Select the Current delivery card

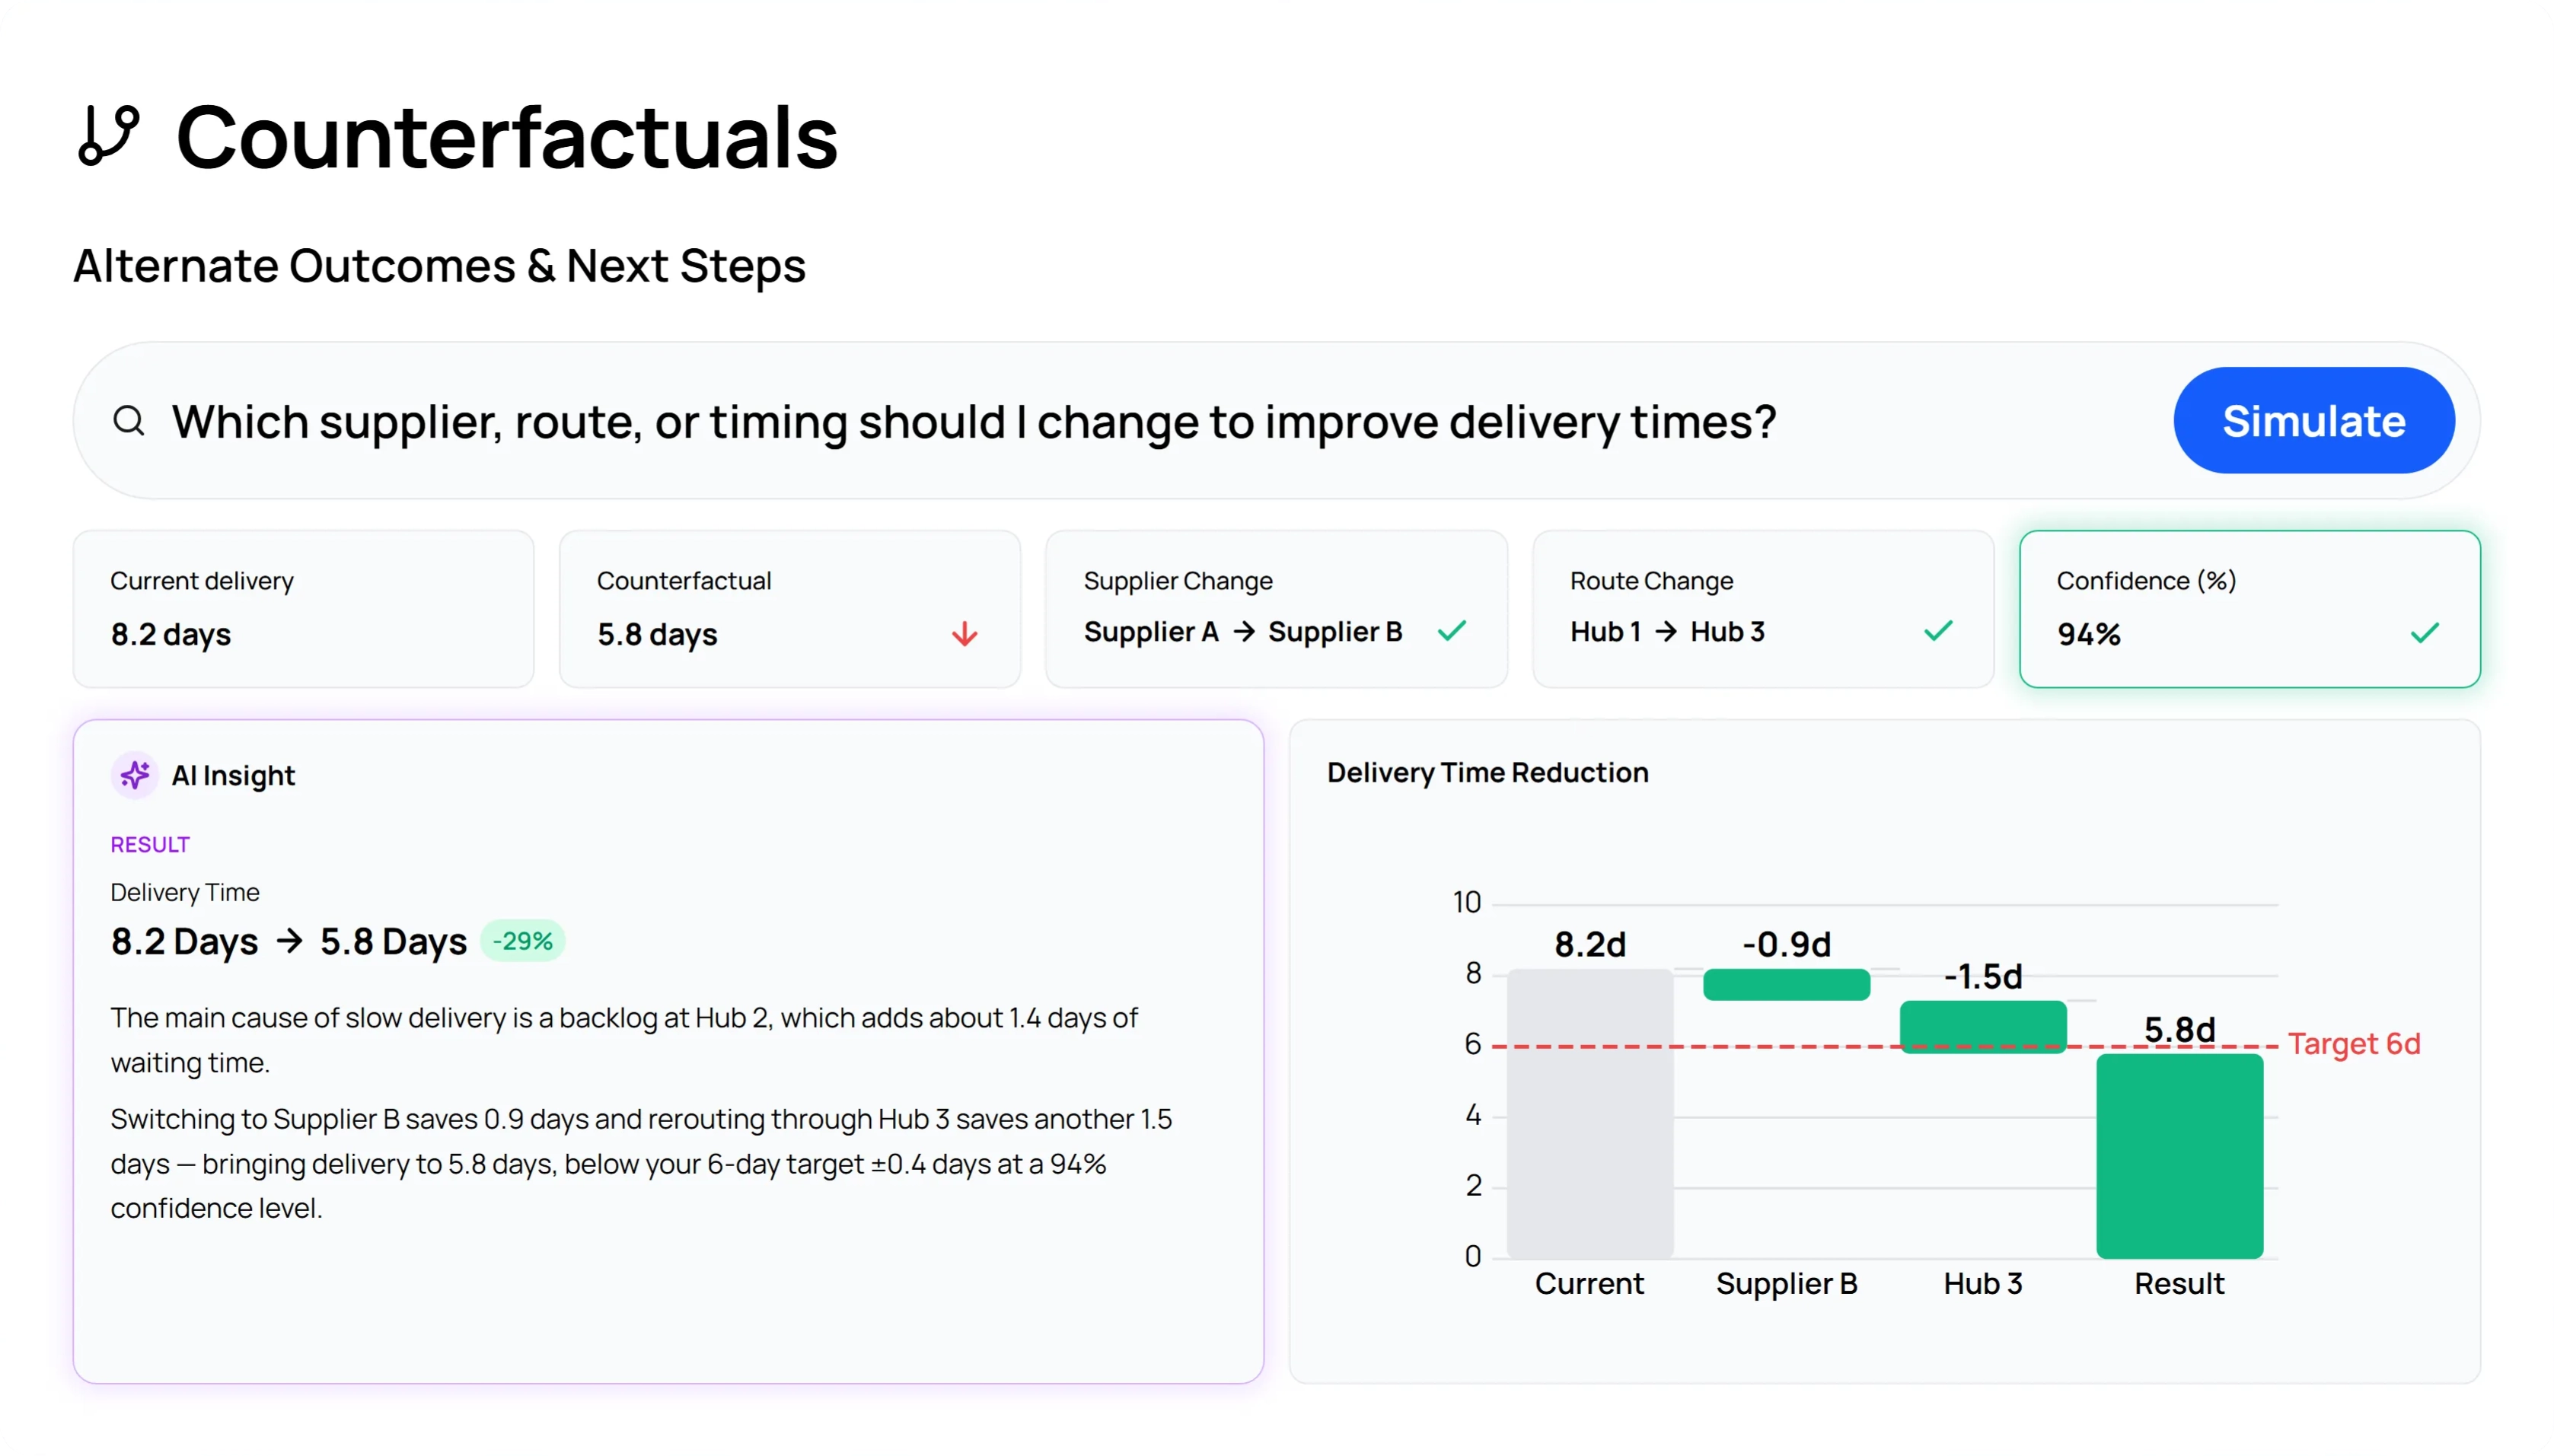[x=303, y=609]
